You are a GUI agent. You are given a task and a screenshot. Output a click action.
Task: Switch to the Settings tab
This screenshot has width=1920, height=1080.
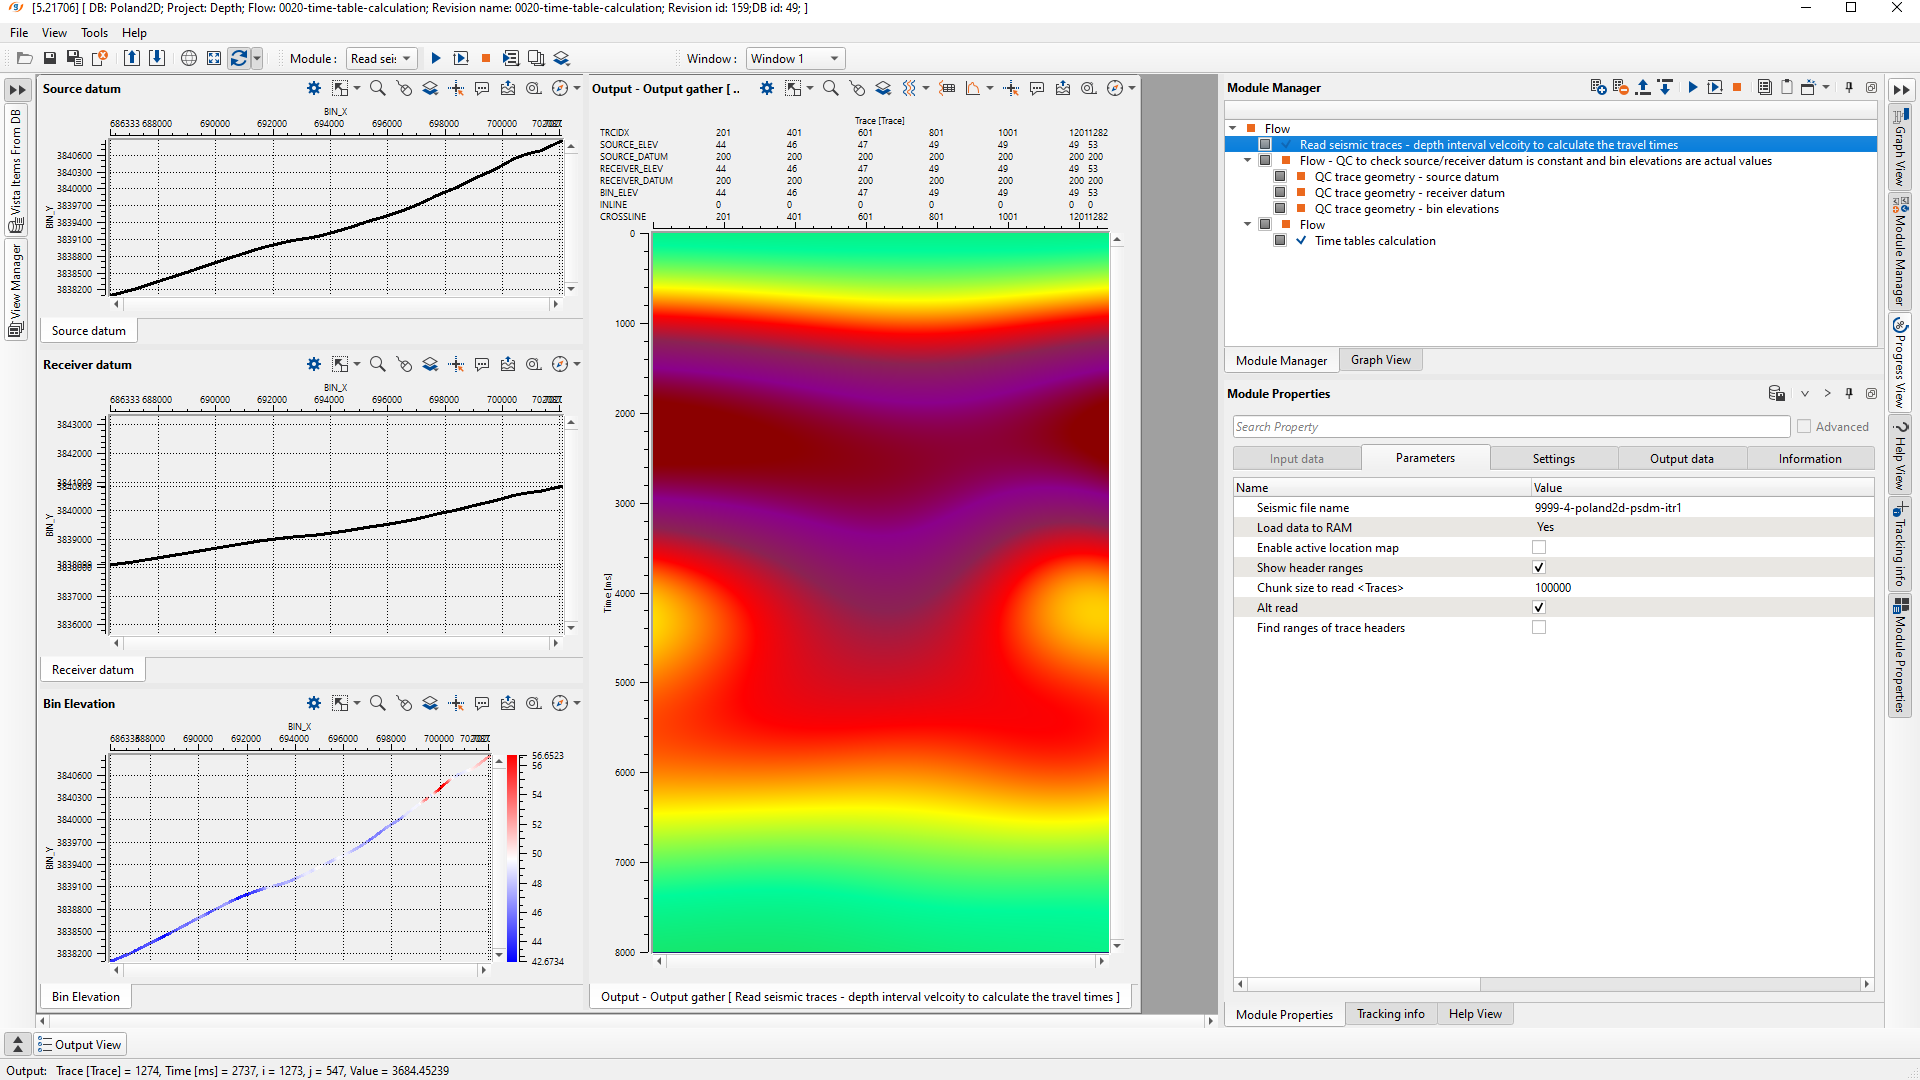pos(1553,459)
